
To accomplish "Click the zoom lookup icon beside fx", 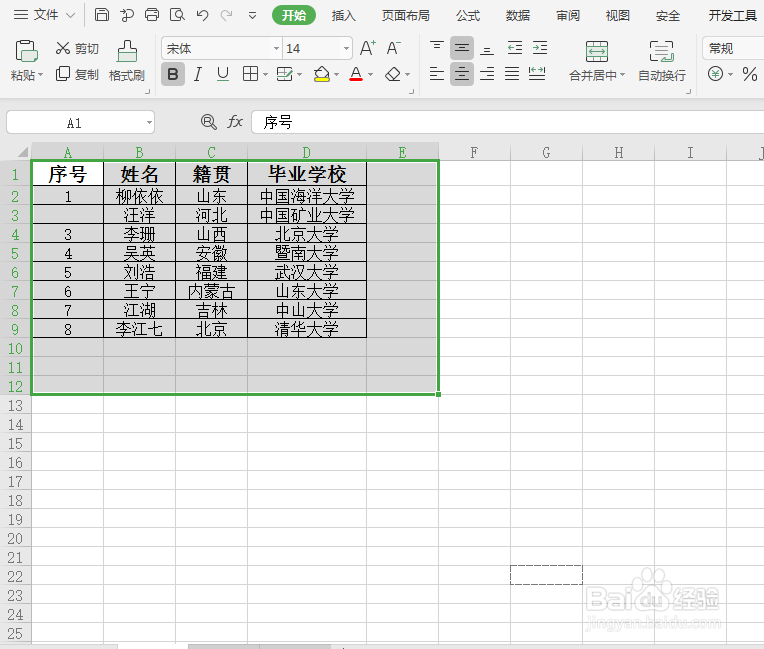I will point(209,122).
